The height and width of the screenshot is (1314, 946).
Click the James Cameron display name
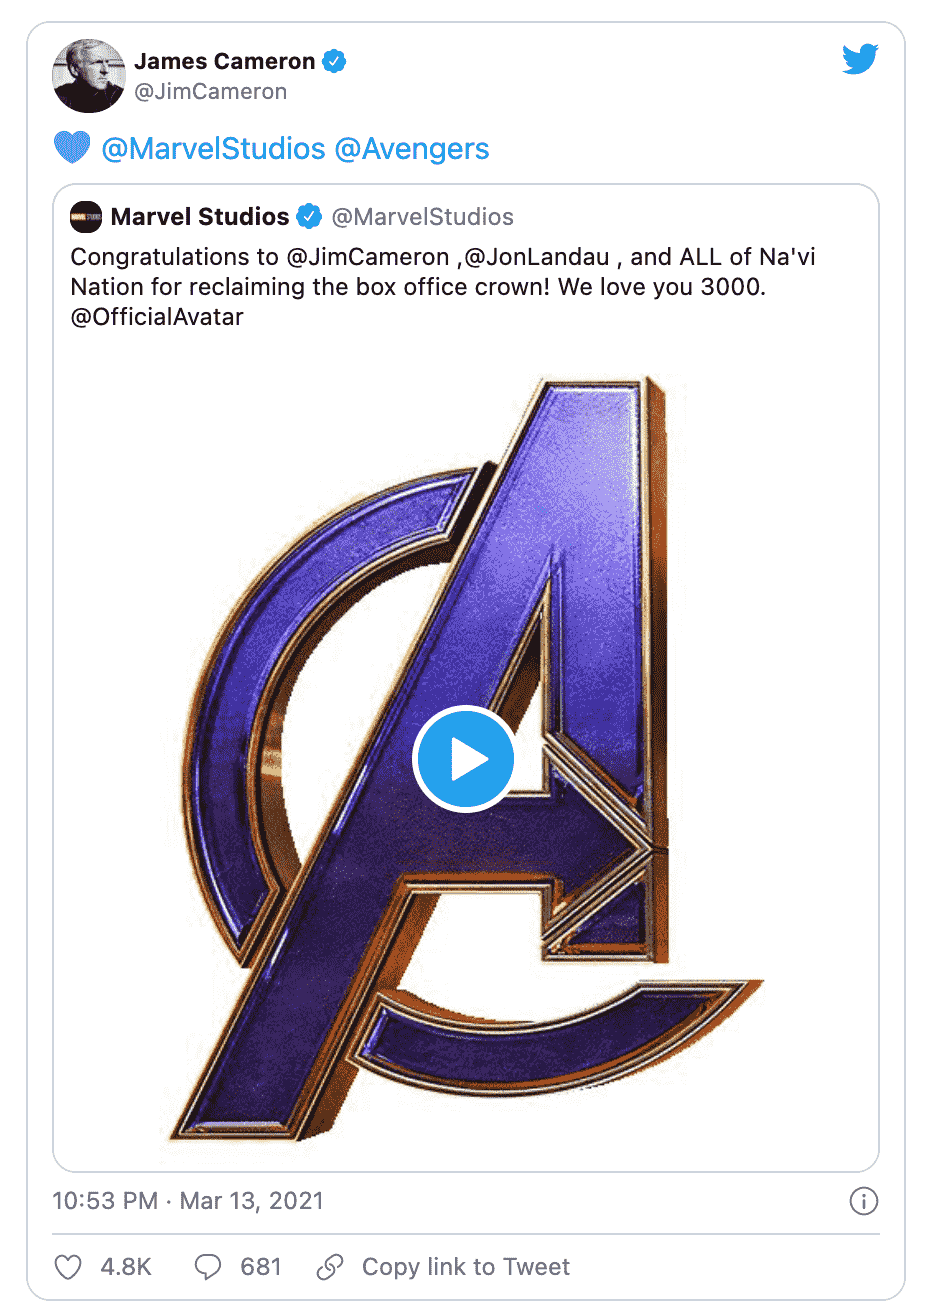tap(225, 61)
